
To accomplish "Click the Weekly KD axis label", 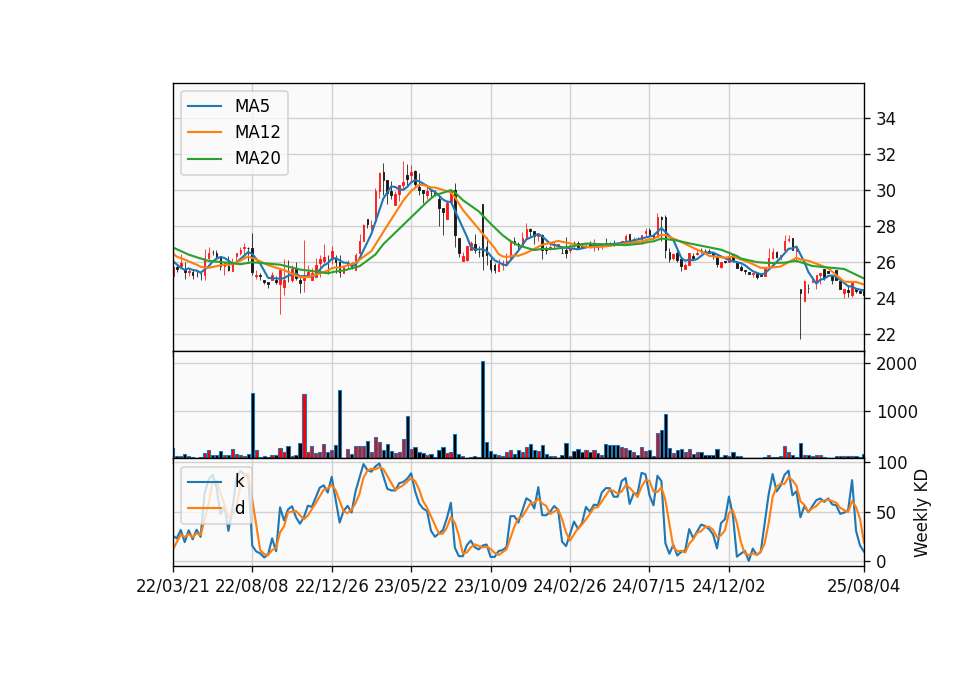I will [920, 514].
